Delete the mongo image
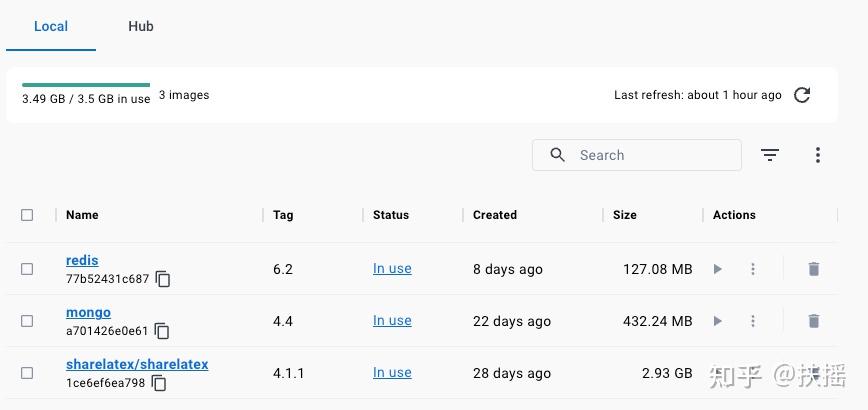The width and height of the screenshot is (868, 410). coord(813,321)
